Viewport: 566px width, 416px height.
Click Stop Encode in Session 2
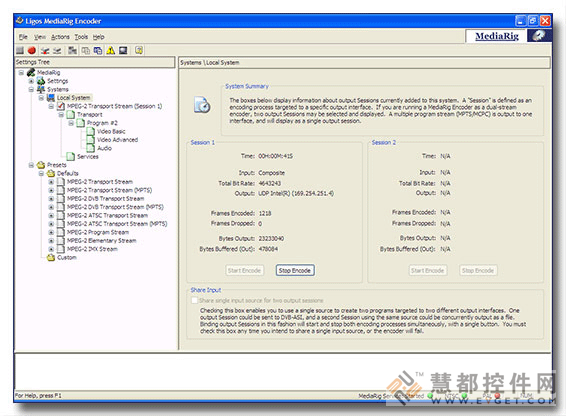[x=478, y=270]
